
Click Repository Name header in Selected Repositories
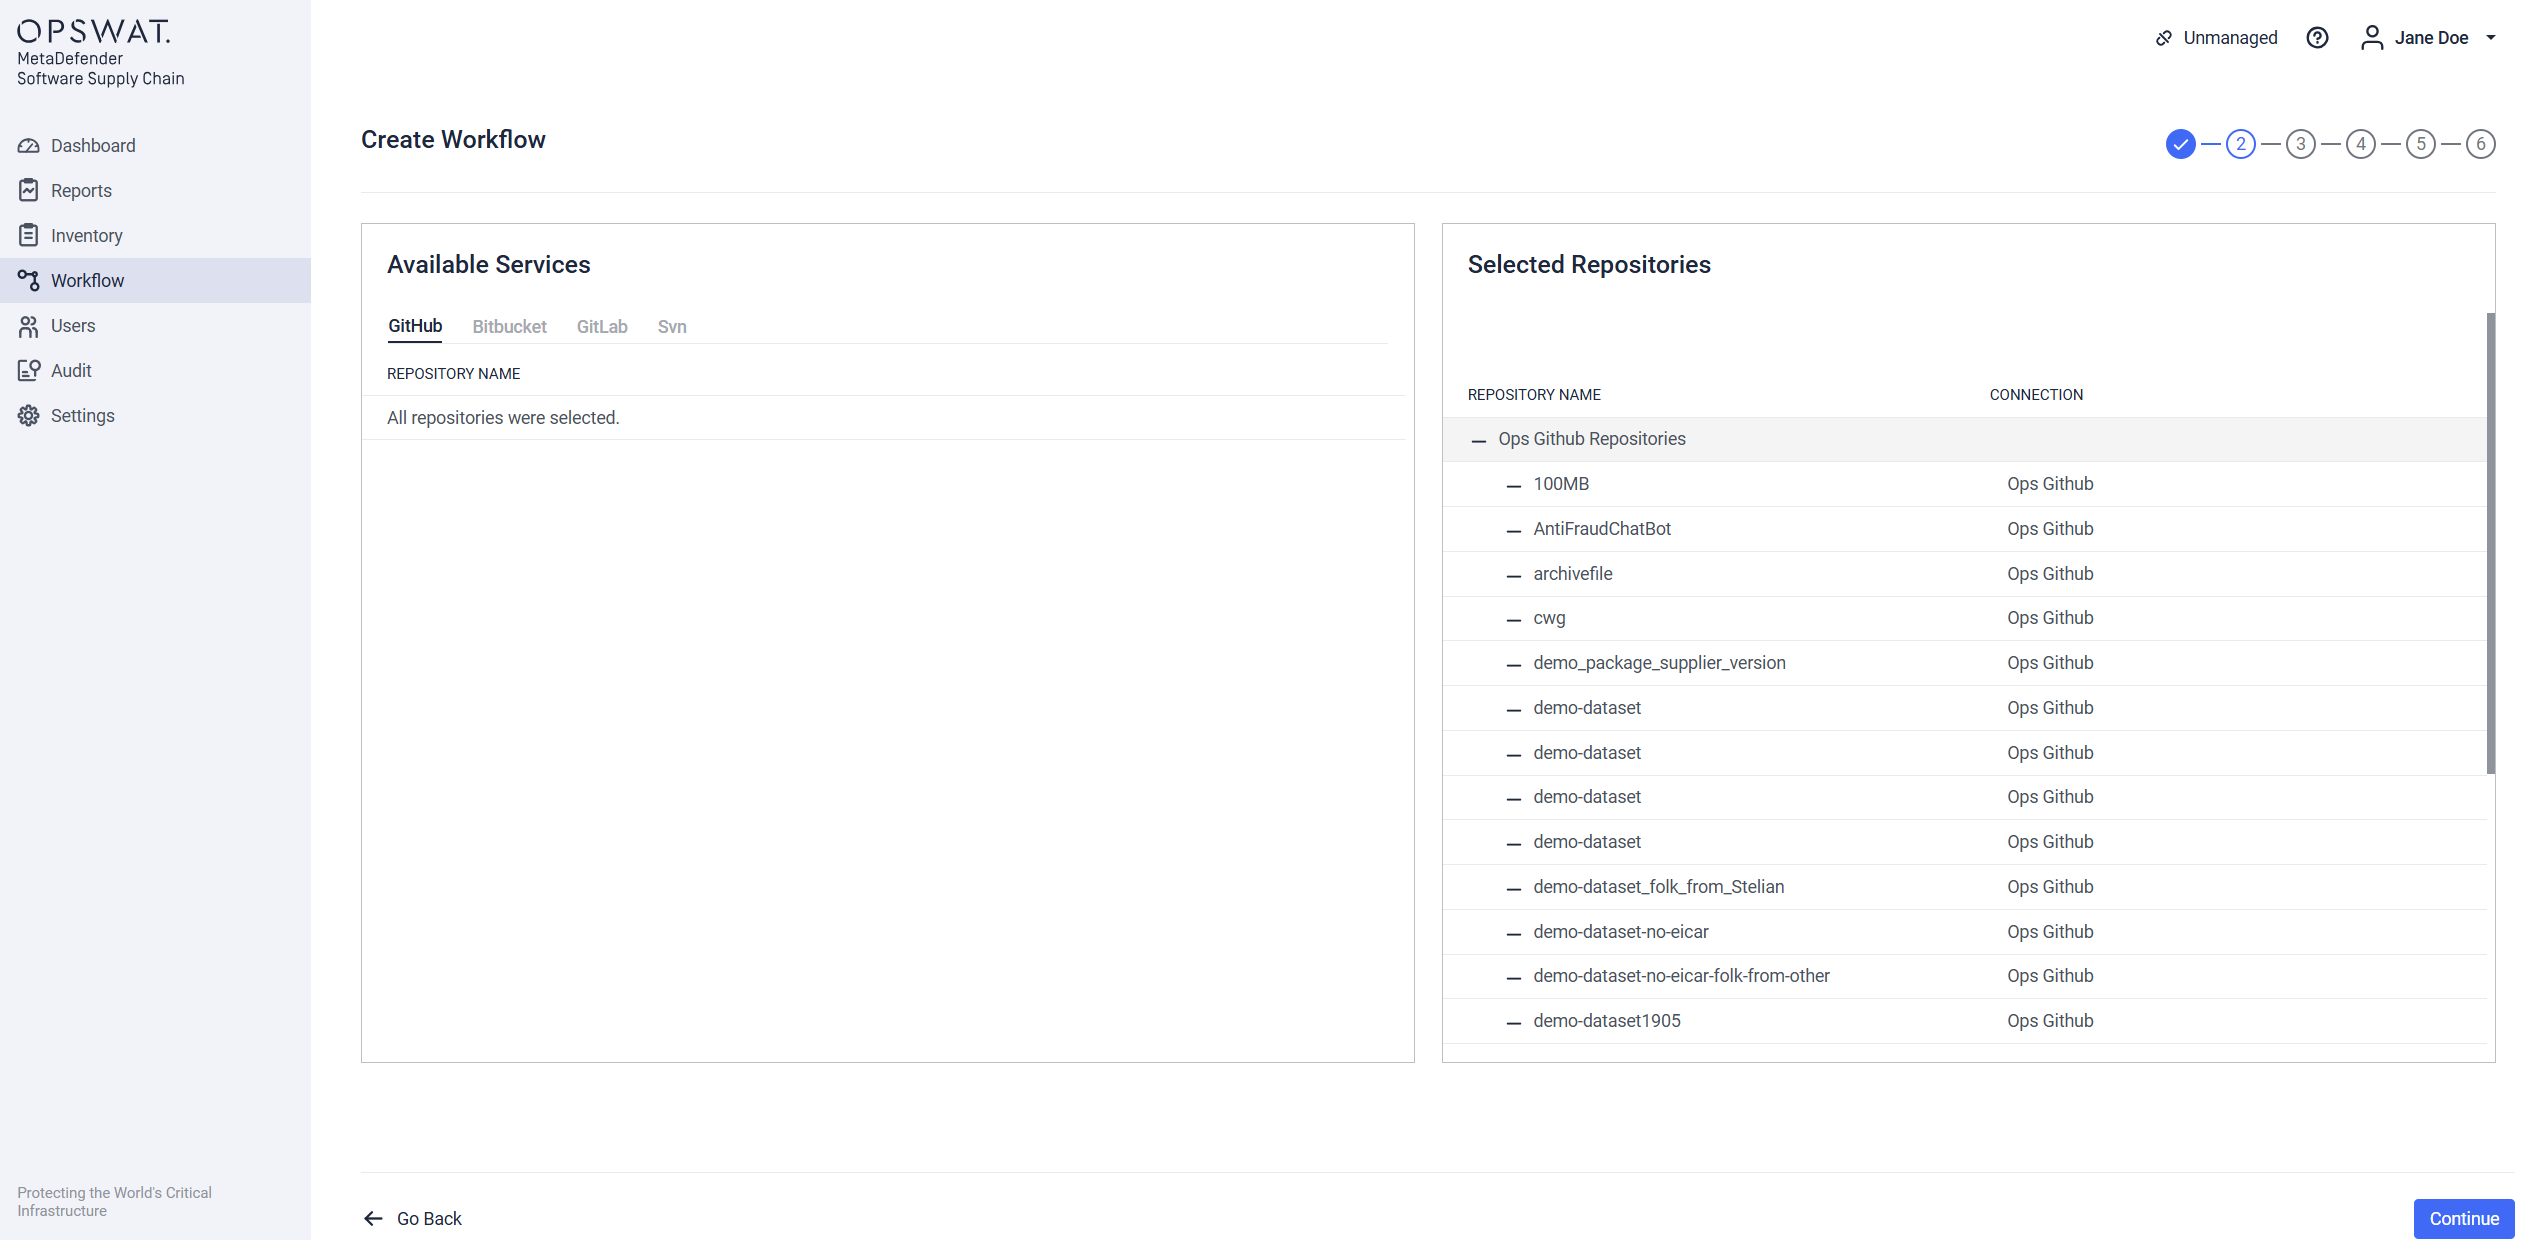(1534, 395)
